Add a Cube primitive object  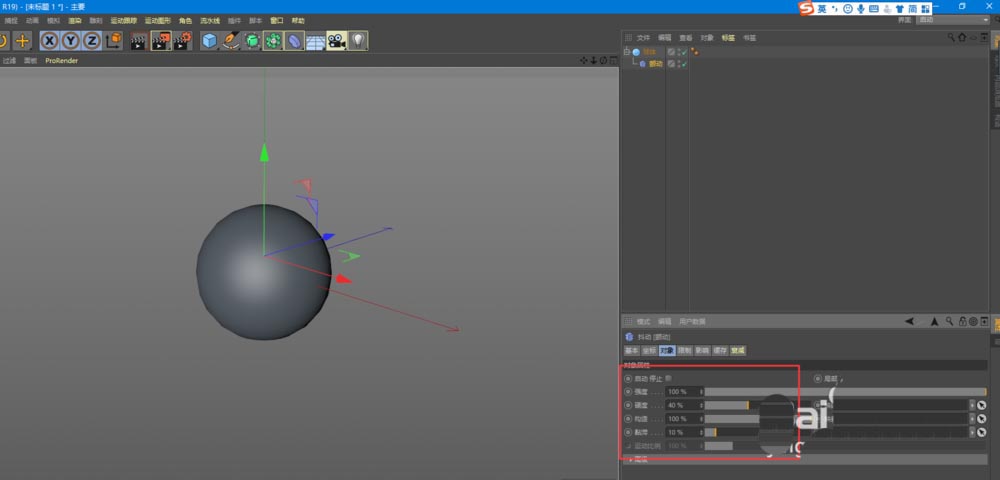[209, 41]
